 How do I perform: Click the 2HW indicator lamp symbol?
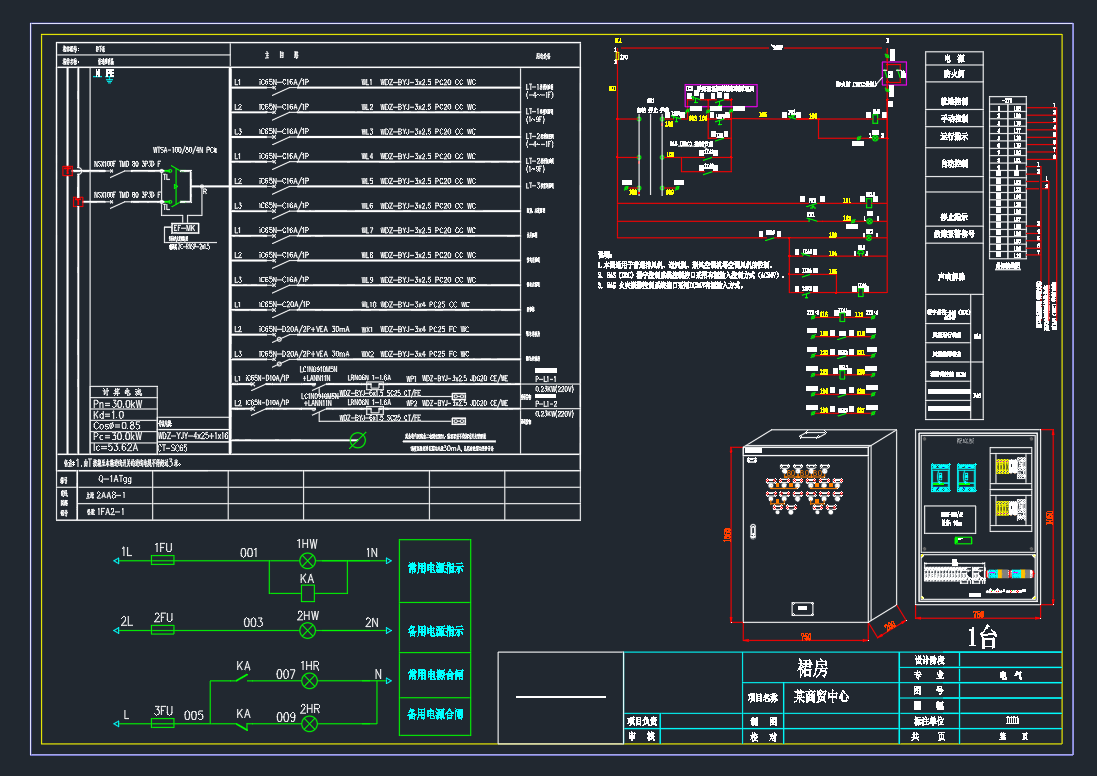(x=308, y=630)
